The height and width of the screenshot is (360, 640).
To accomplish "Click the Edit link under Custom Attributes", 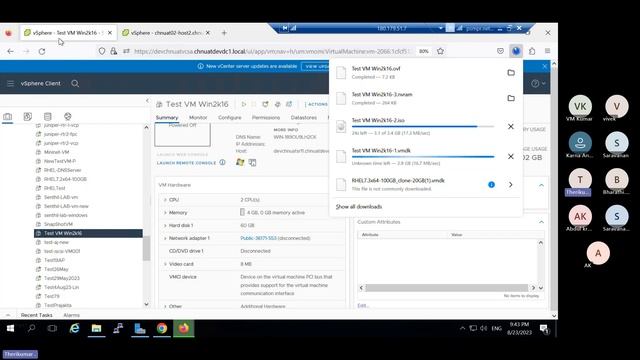I will tap(362, 305).
